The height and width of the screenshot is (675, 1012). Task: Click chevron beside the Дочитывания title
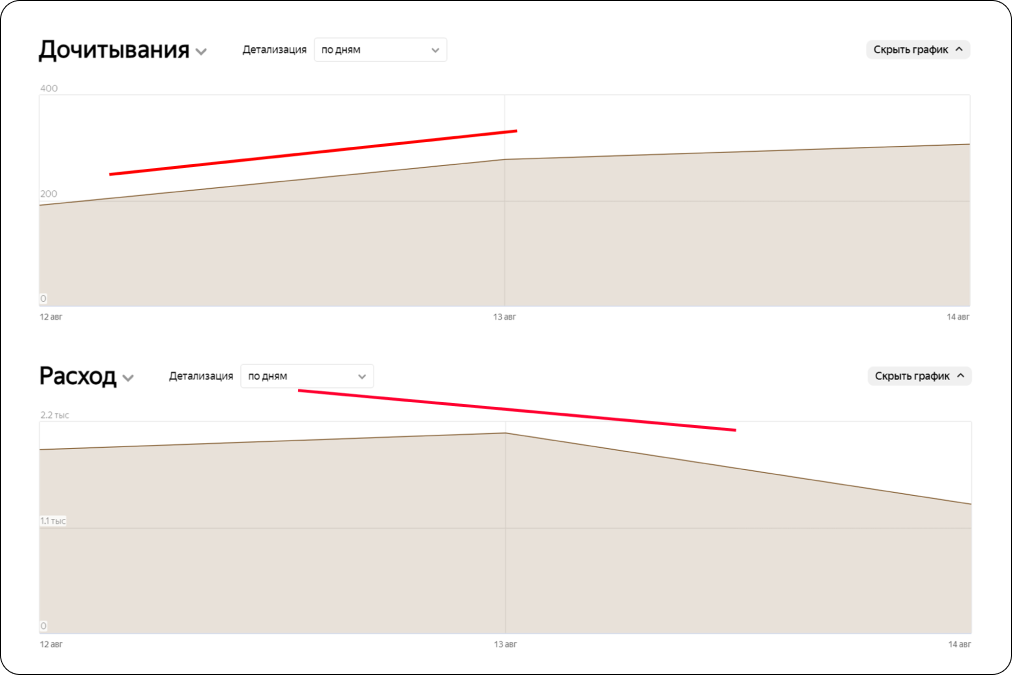click(201, 52)
